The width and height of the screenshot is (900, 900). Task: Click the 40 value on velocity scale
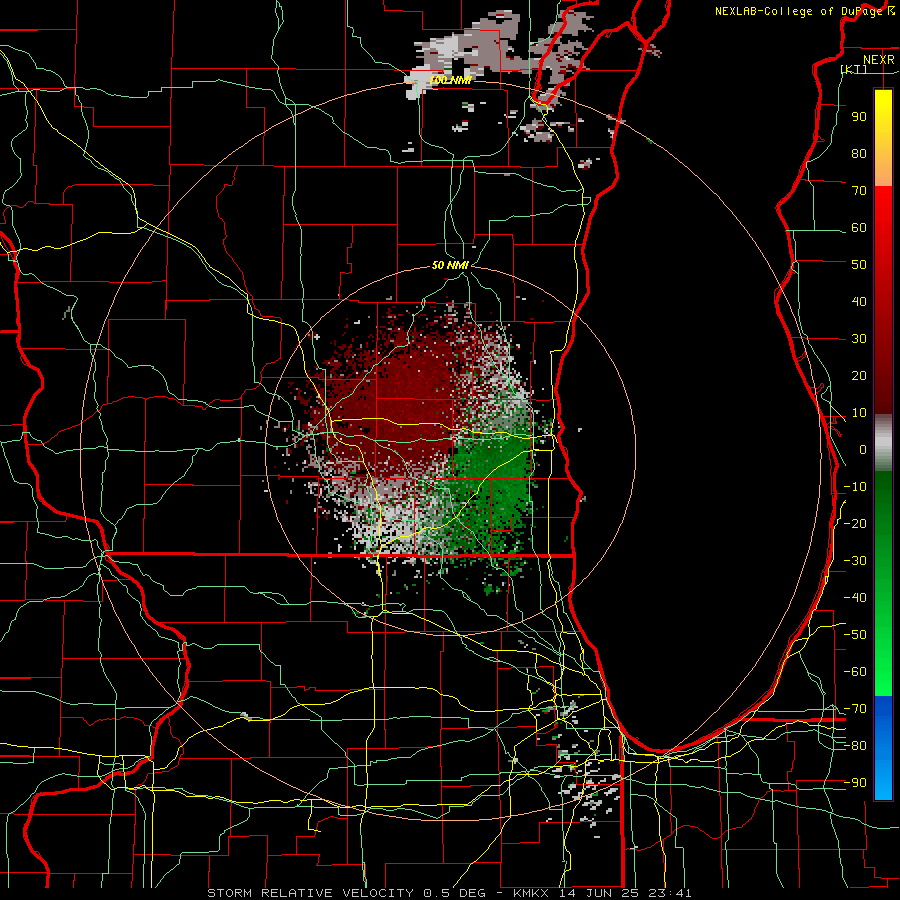click(859, 301)
